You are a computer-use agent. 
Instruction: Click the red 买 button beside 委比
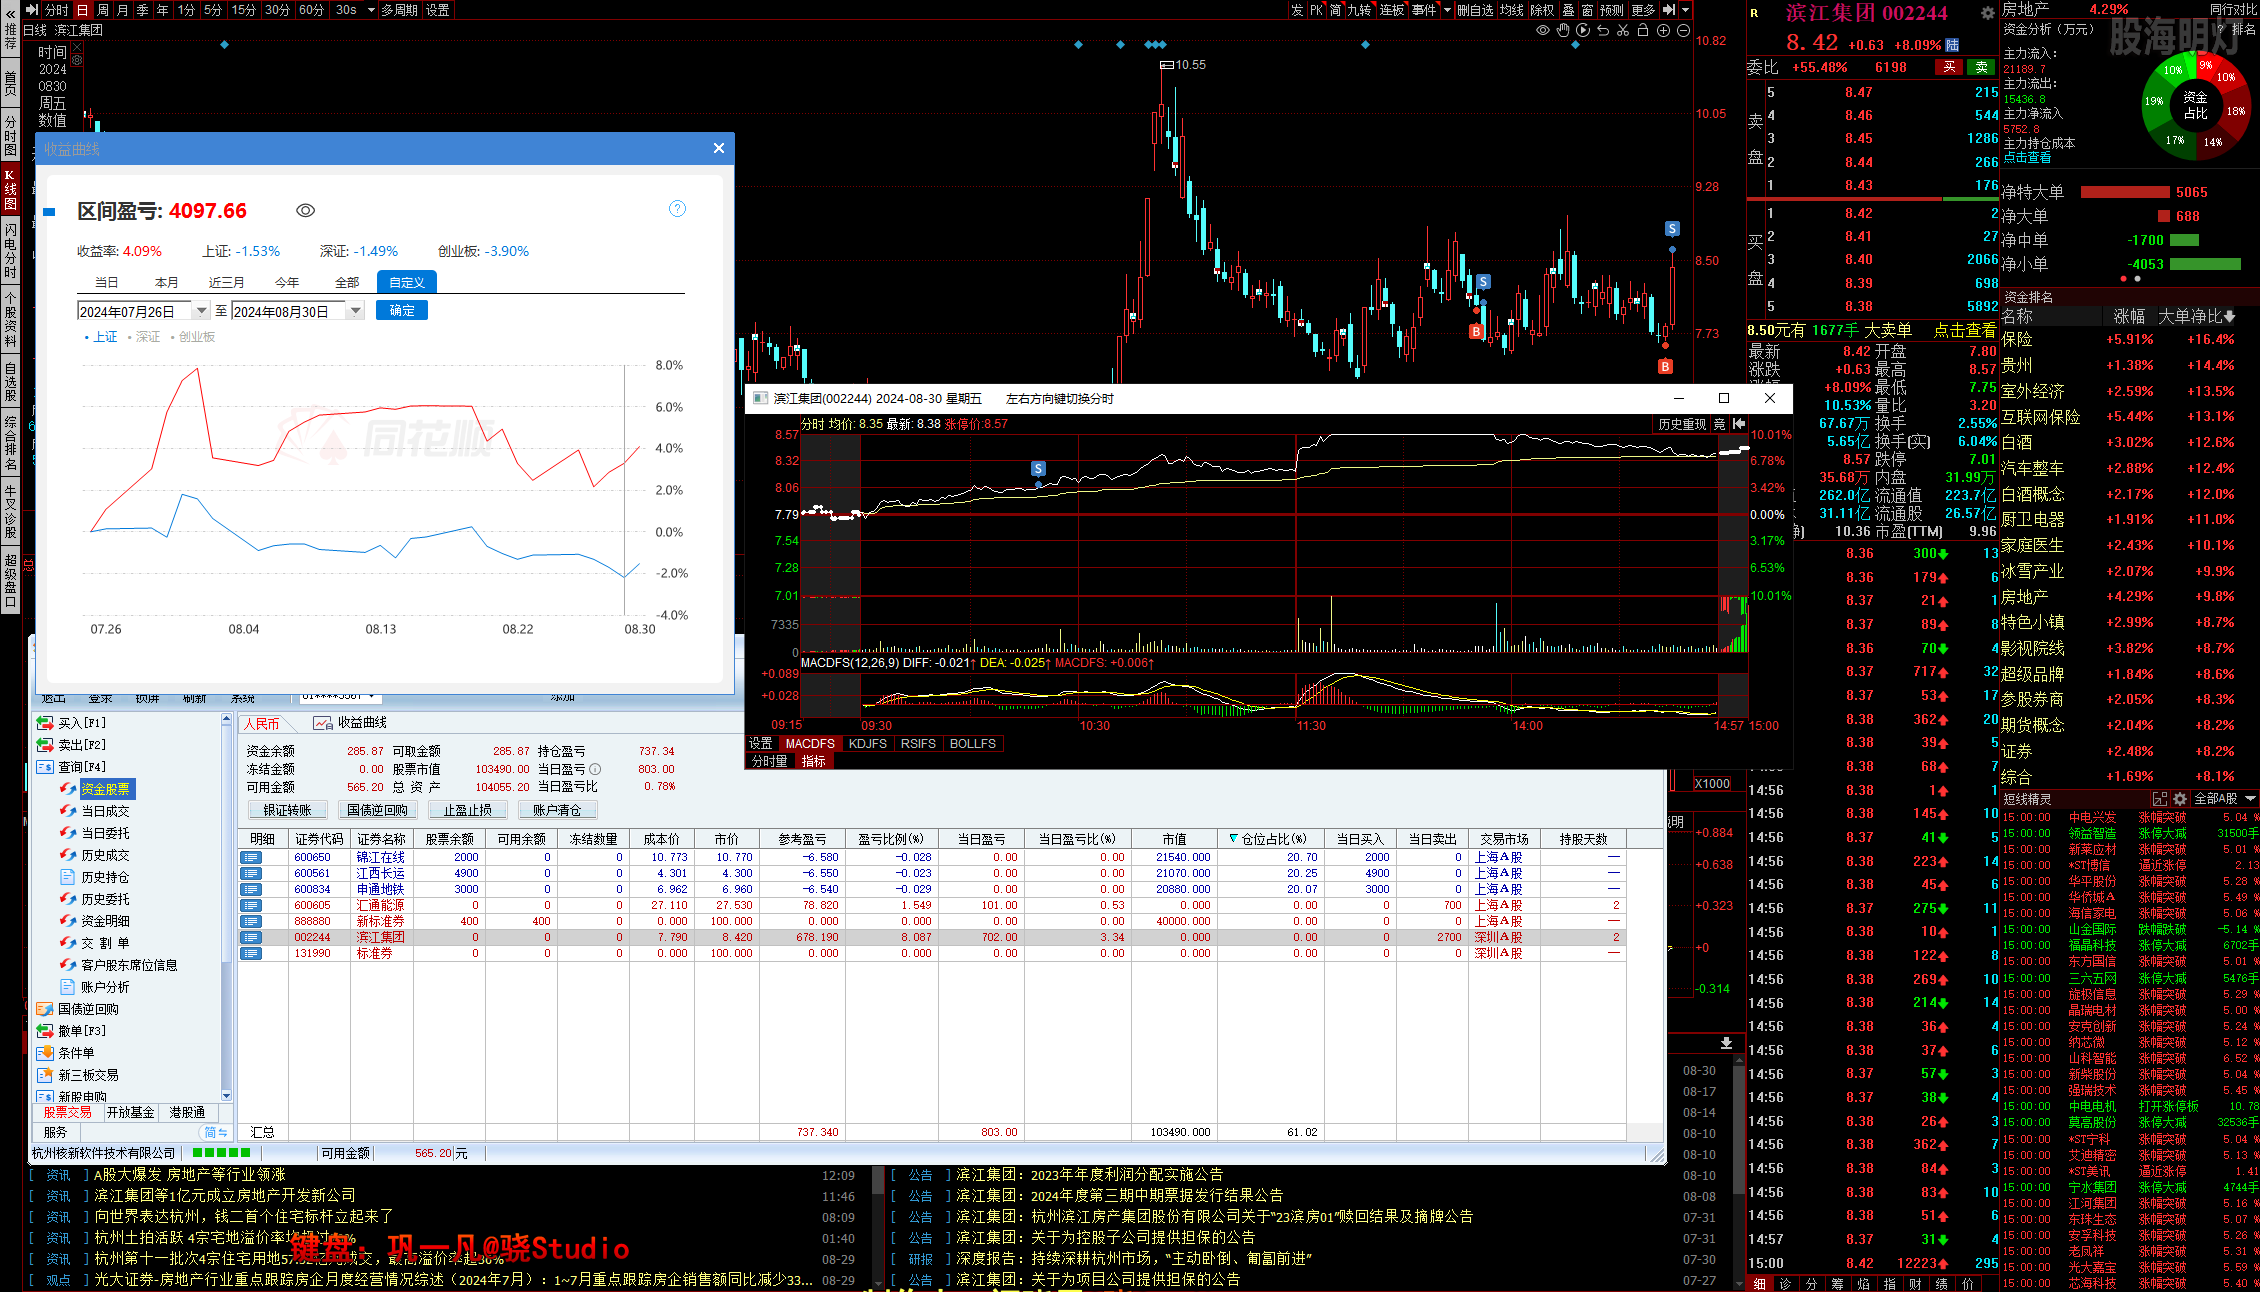tap(1949, 67)
